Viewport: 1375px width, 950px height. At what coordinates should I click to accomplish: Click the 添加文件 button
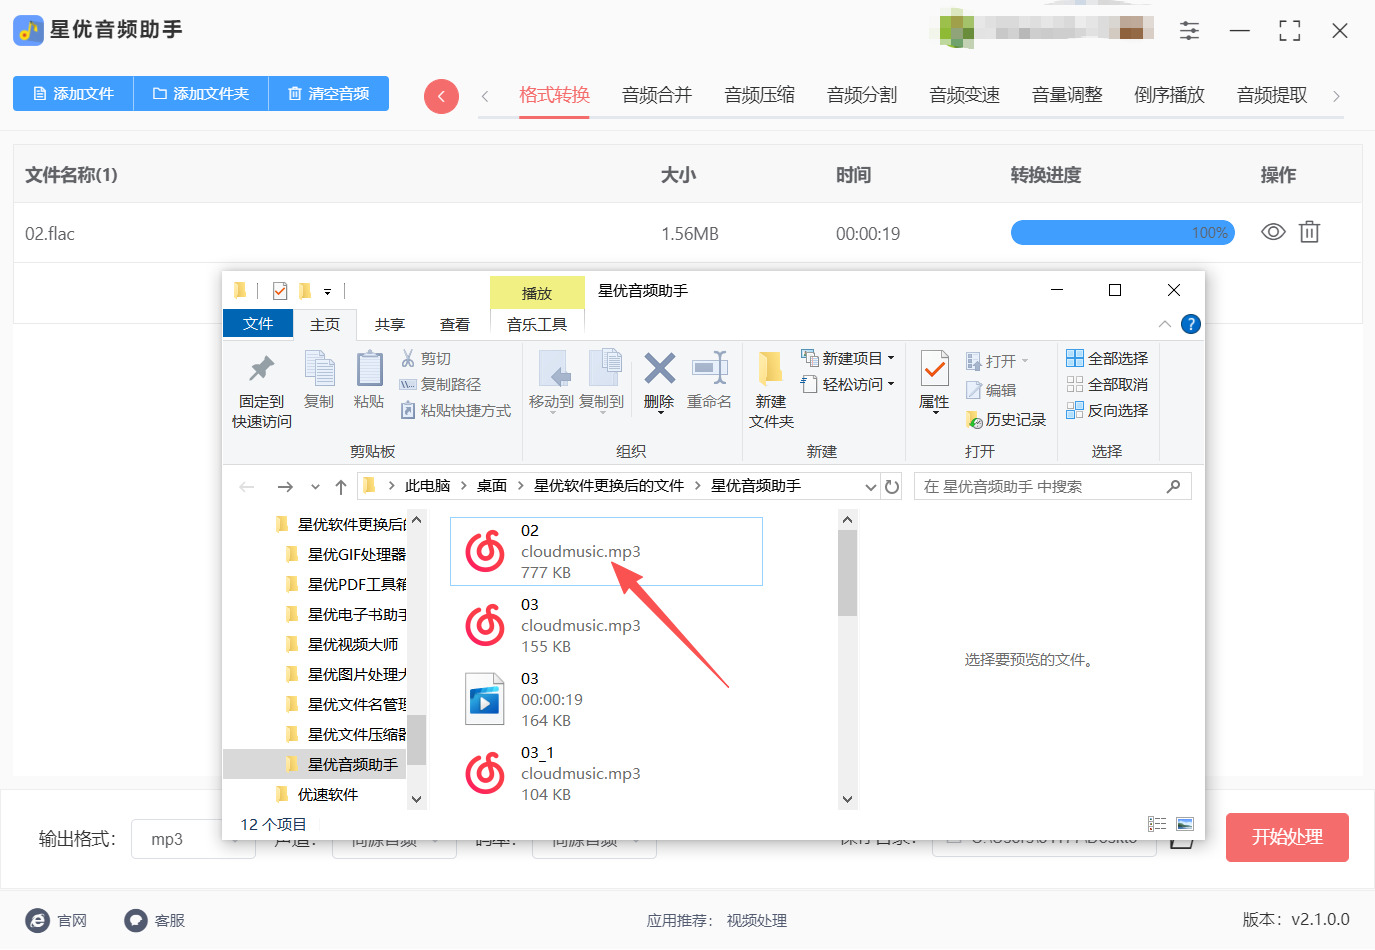coord(73,93)
